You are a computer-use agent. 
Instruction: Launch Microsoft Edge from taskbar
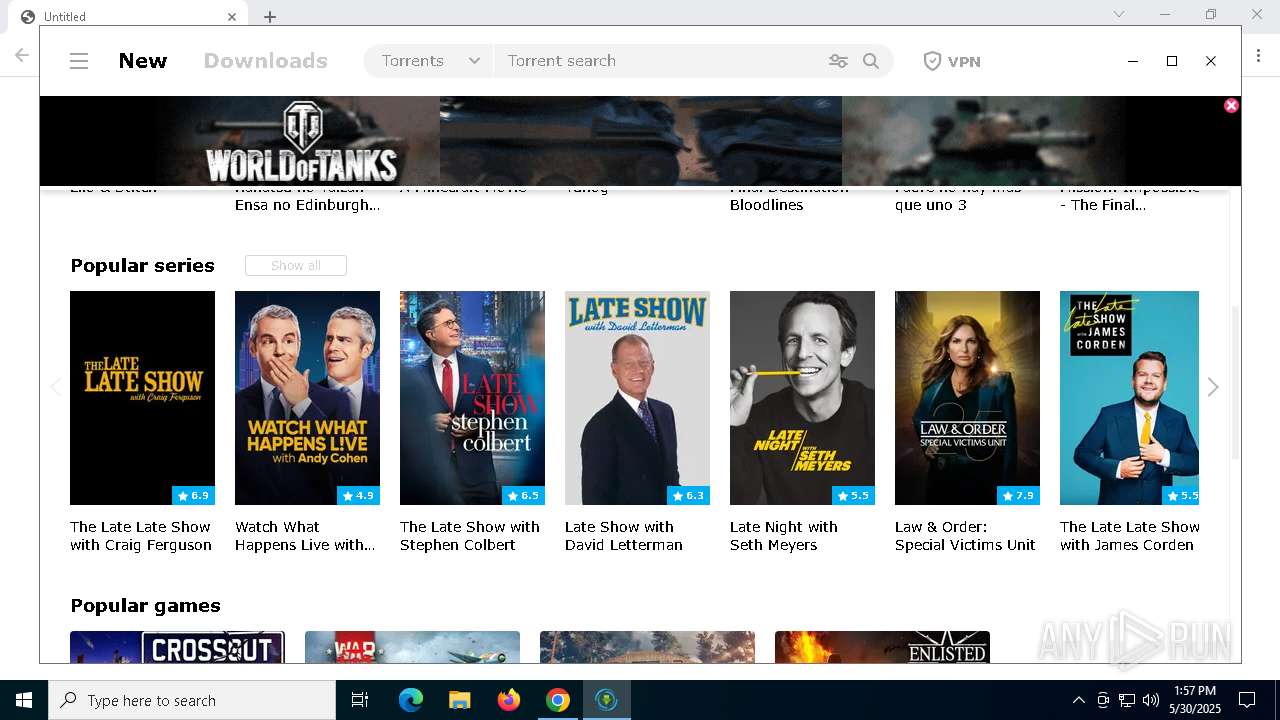click(x=411, y=700)
